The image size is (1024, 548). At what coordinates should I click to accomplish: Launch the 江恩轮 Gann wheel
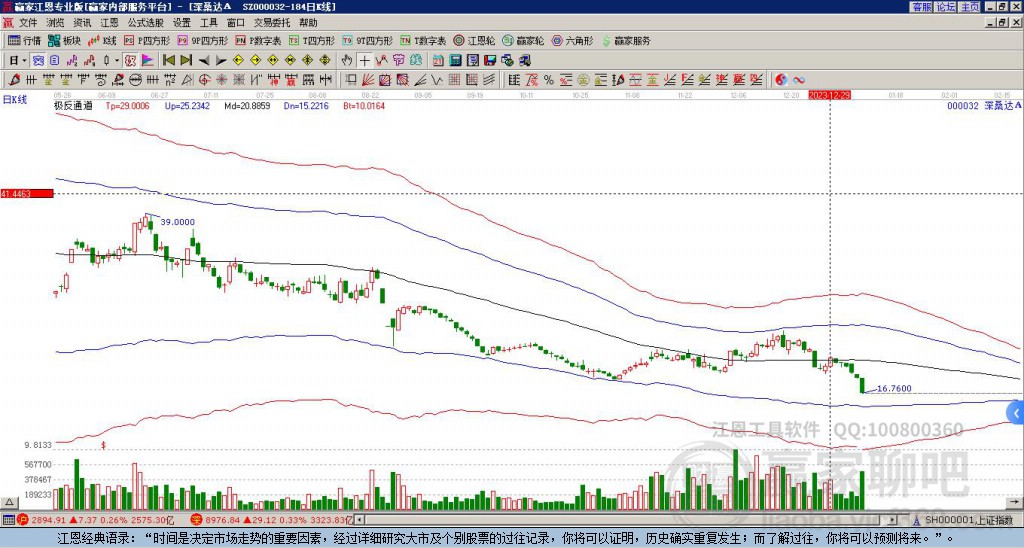(474, 40)
